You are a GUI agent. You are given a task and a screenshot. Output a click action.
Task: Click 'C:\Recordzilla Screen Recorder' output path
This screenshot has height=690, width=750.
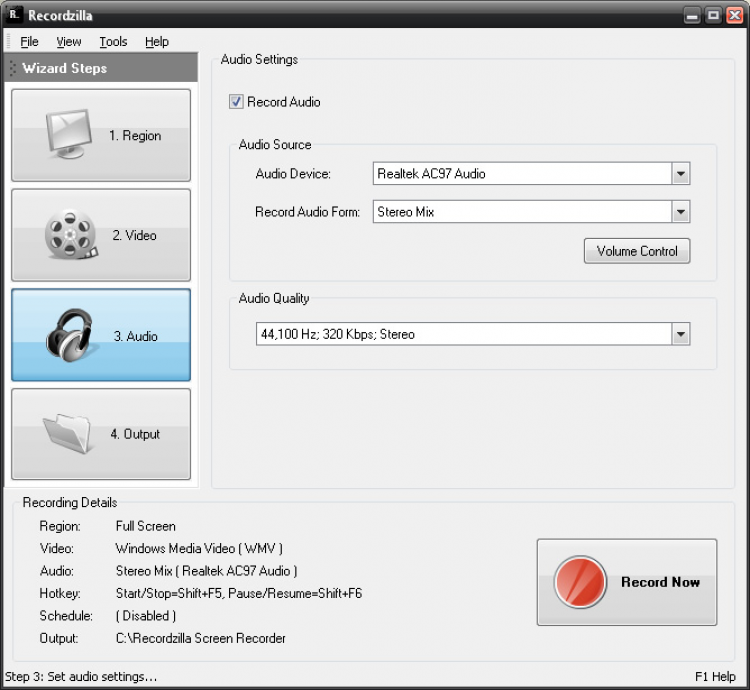coord(200,638)
